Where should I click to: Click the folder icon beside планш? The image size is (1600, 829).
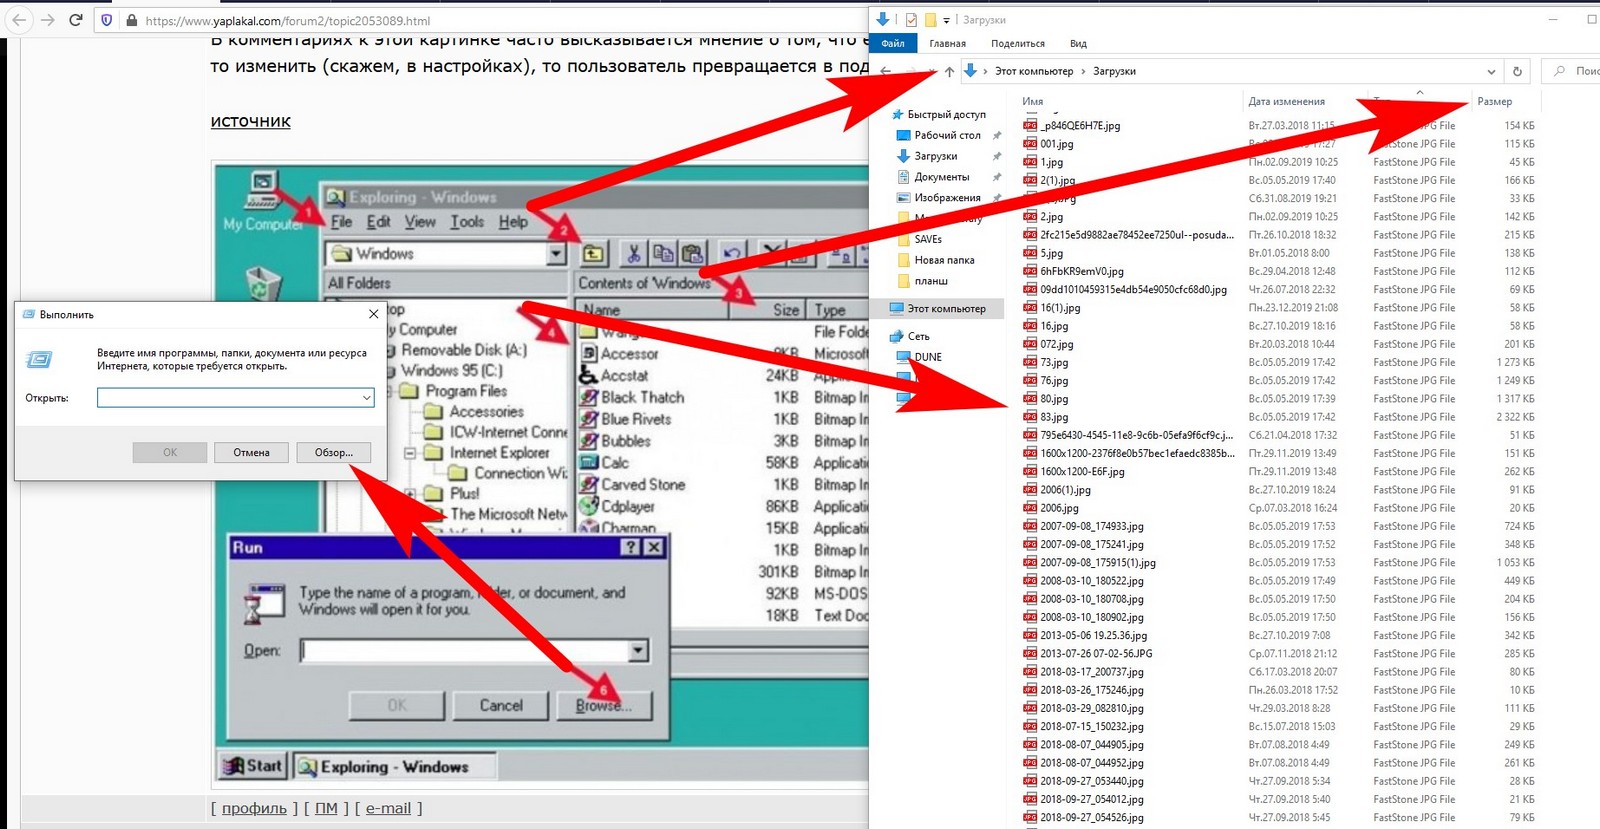[x=904, y=281]
